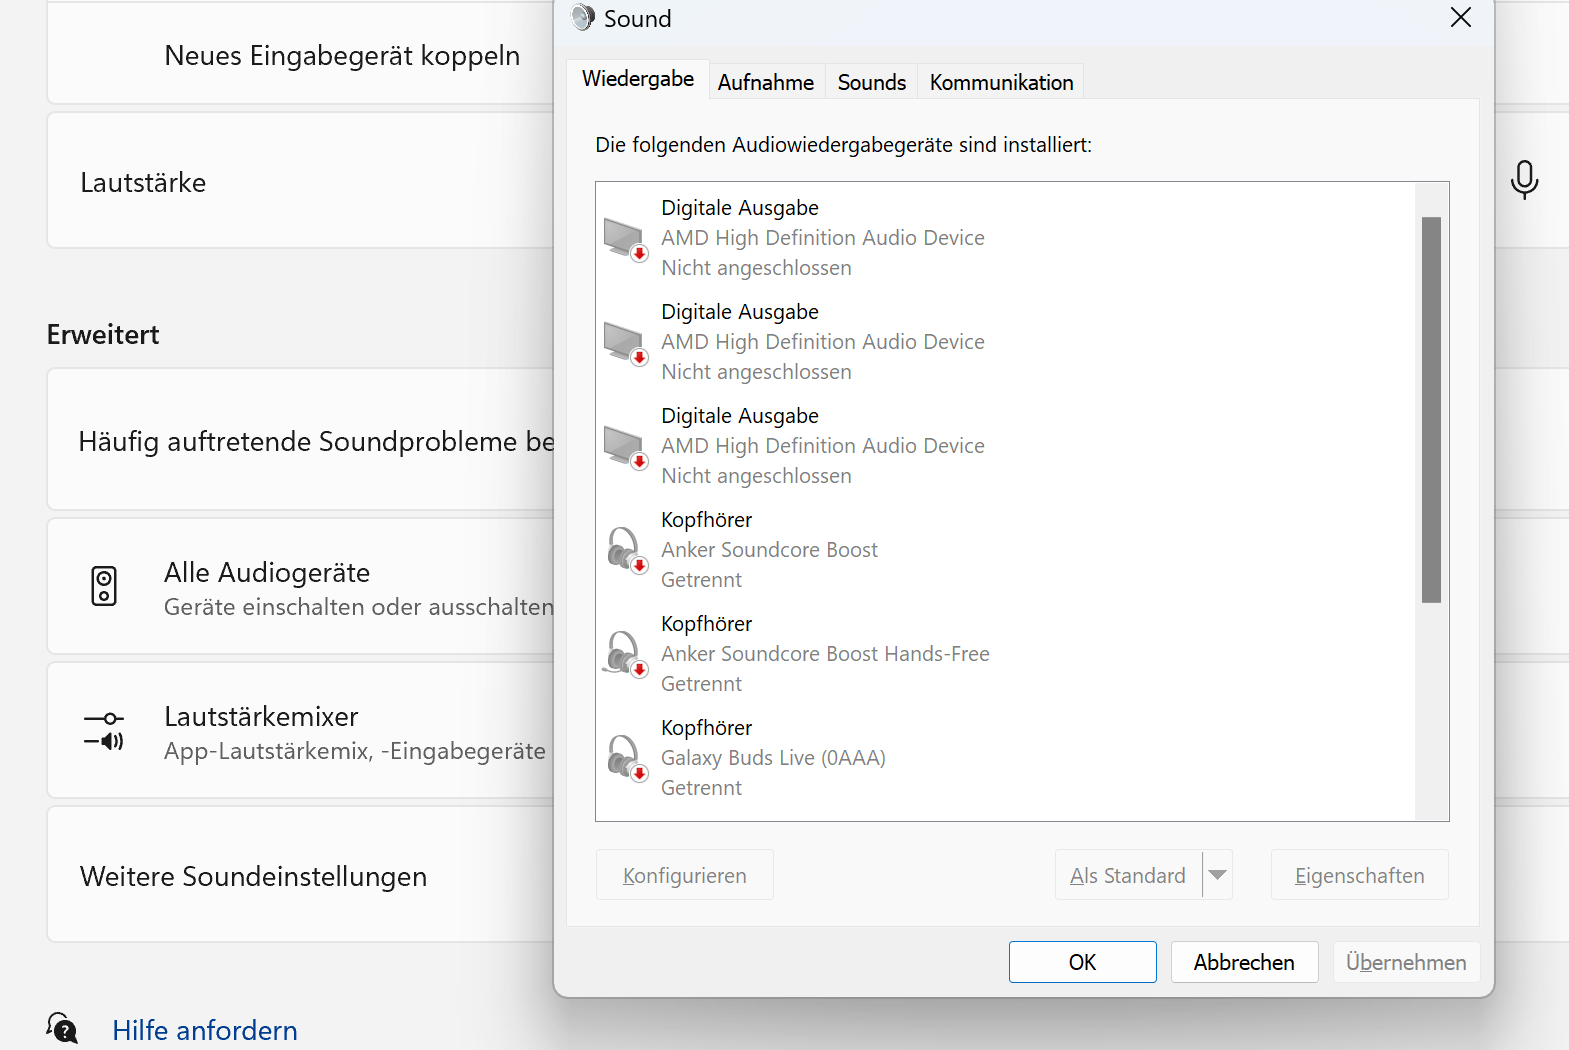Viewport: 1569px width, 1050px height.
Task: Confirm the Sound dialog with OK
Action: pyautogui.click(x=1082, y=962)
